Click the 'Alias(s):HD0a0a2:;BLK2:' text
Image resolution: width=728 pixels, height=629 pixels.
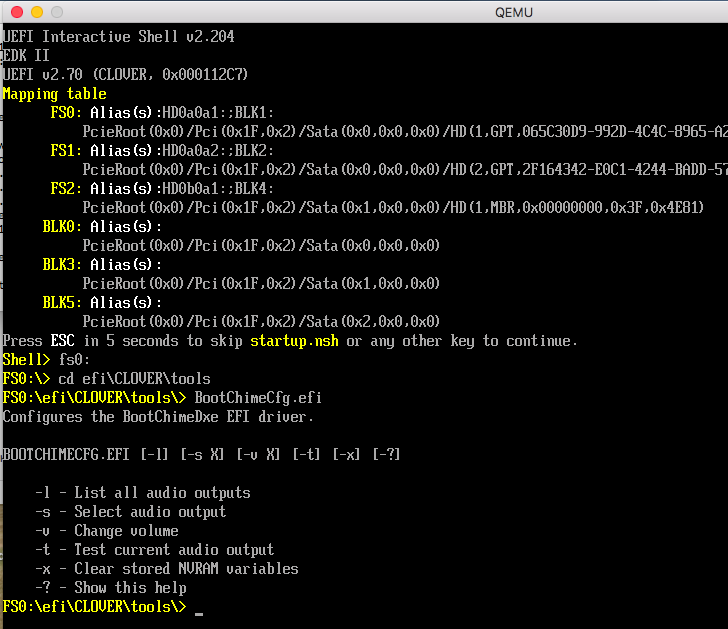tap(182, 151)
